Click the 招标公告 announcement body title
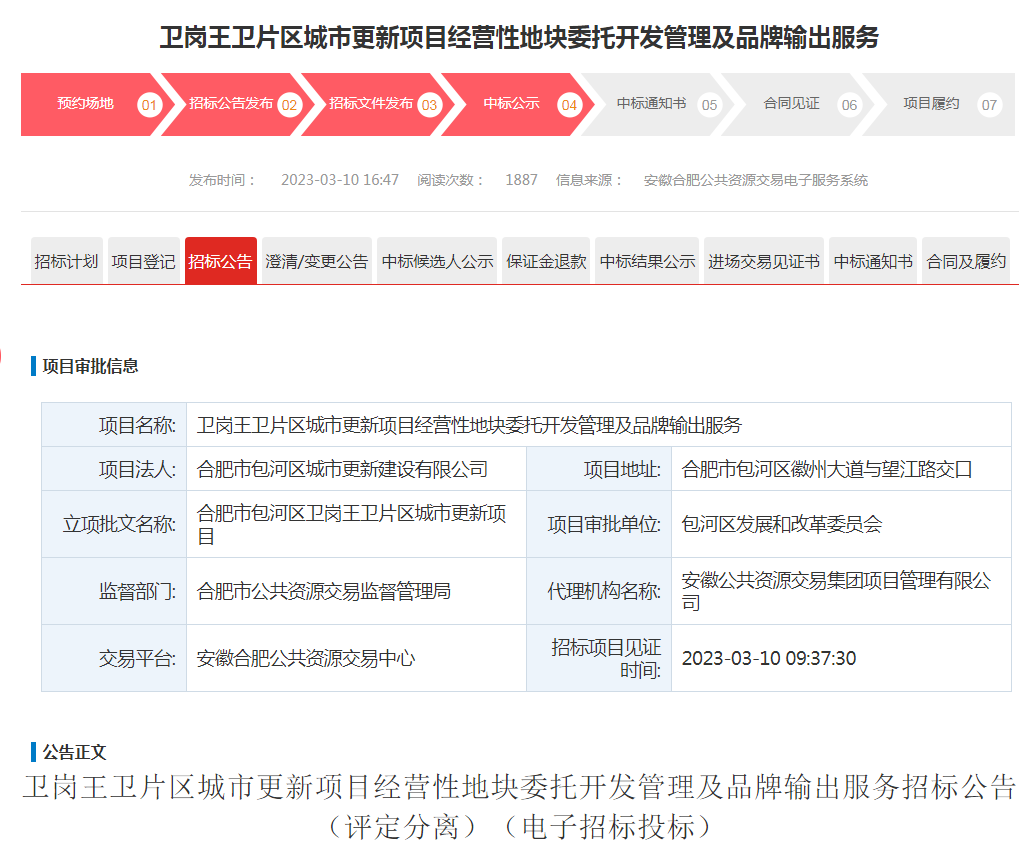This screenshot has height=865, width=1032. (x=519, y=787)
